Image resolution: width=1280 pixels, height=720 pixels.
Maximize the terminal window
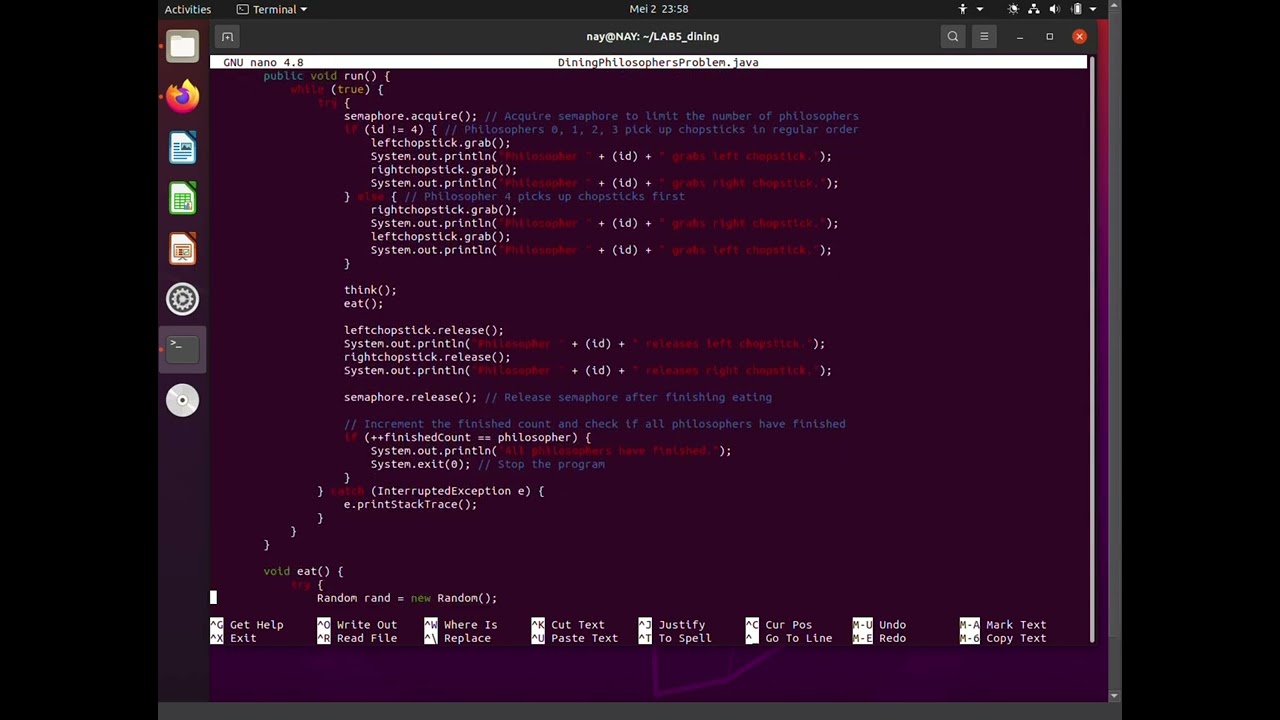1049,37
